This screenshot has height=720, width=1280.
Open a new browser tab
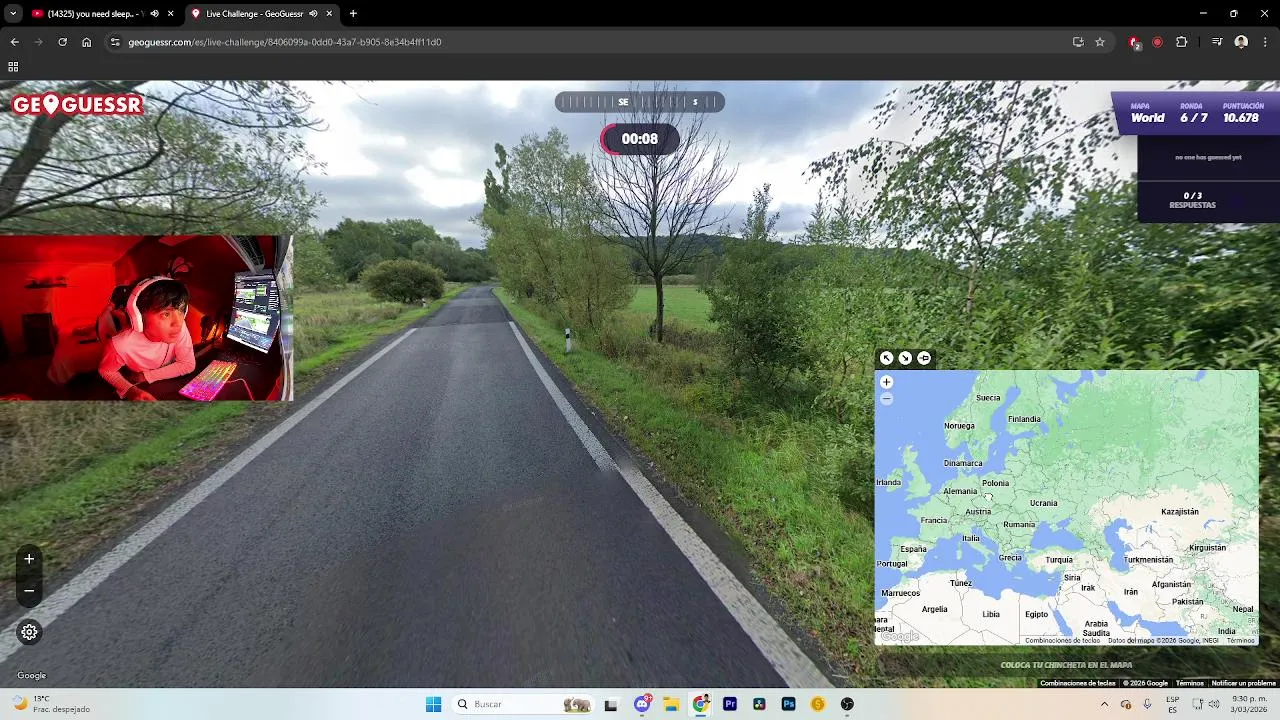pyautogui.click(x=353, y=14)
